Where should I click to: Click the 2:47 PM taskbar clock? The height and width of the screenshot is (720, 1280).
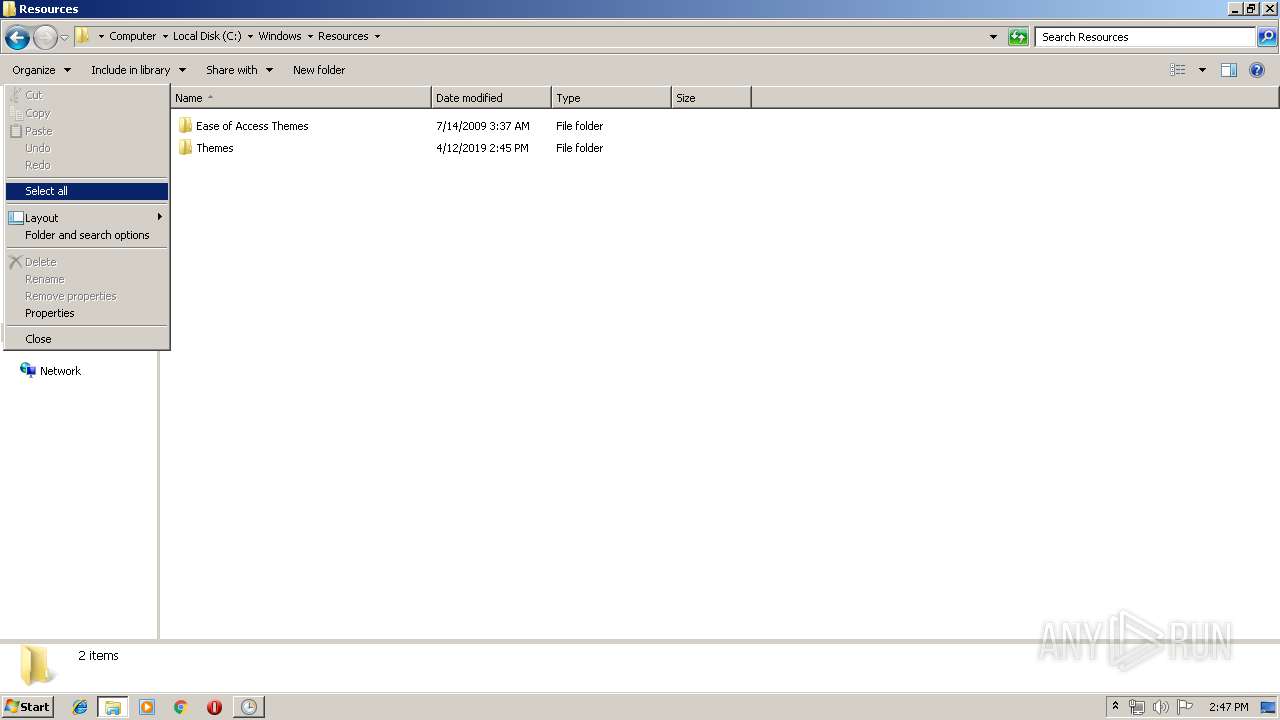click(1228, 707)
